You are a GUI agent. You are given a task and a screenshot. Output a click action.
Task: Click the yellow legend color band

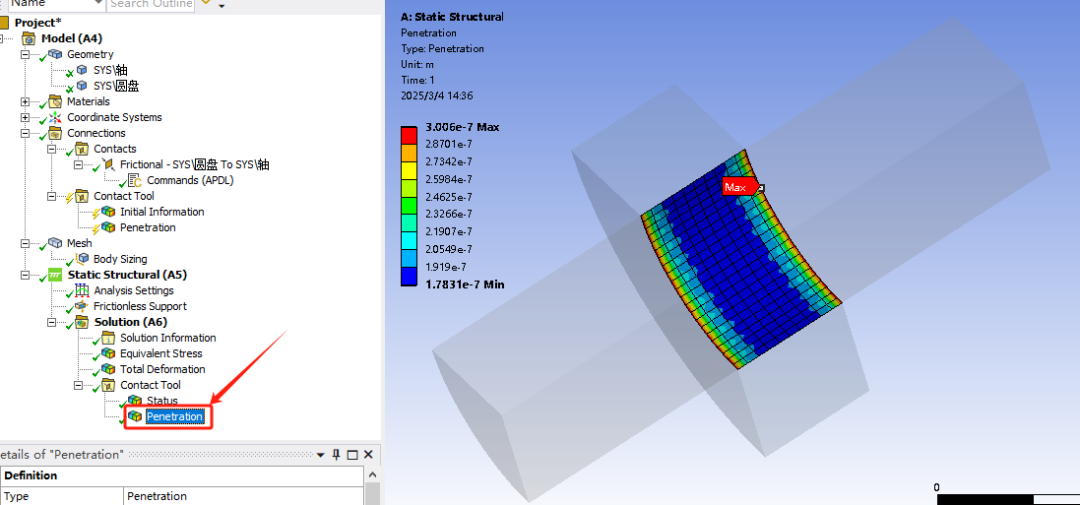click(409, 170)
